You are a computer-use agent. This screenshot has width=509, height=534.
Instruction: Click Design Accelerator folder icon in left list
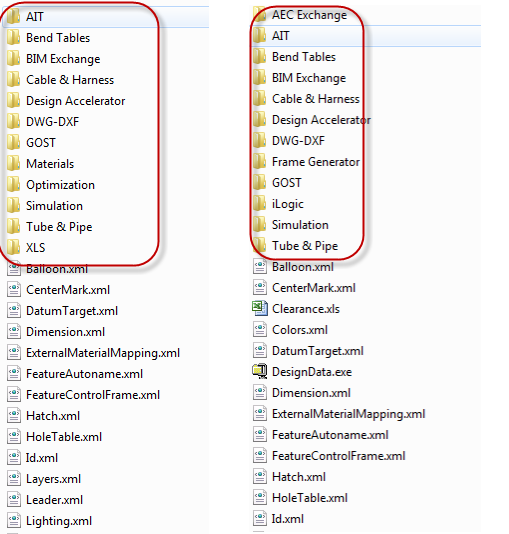click(x=14, y=100)
